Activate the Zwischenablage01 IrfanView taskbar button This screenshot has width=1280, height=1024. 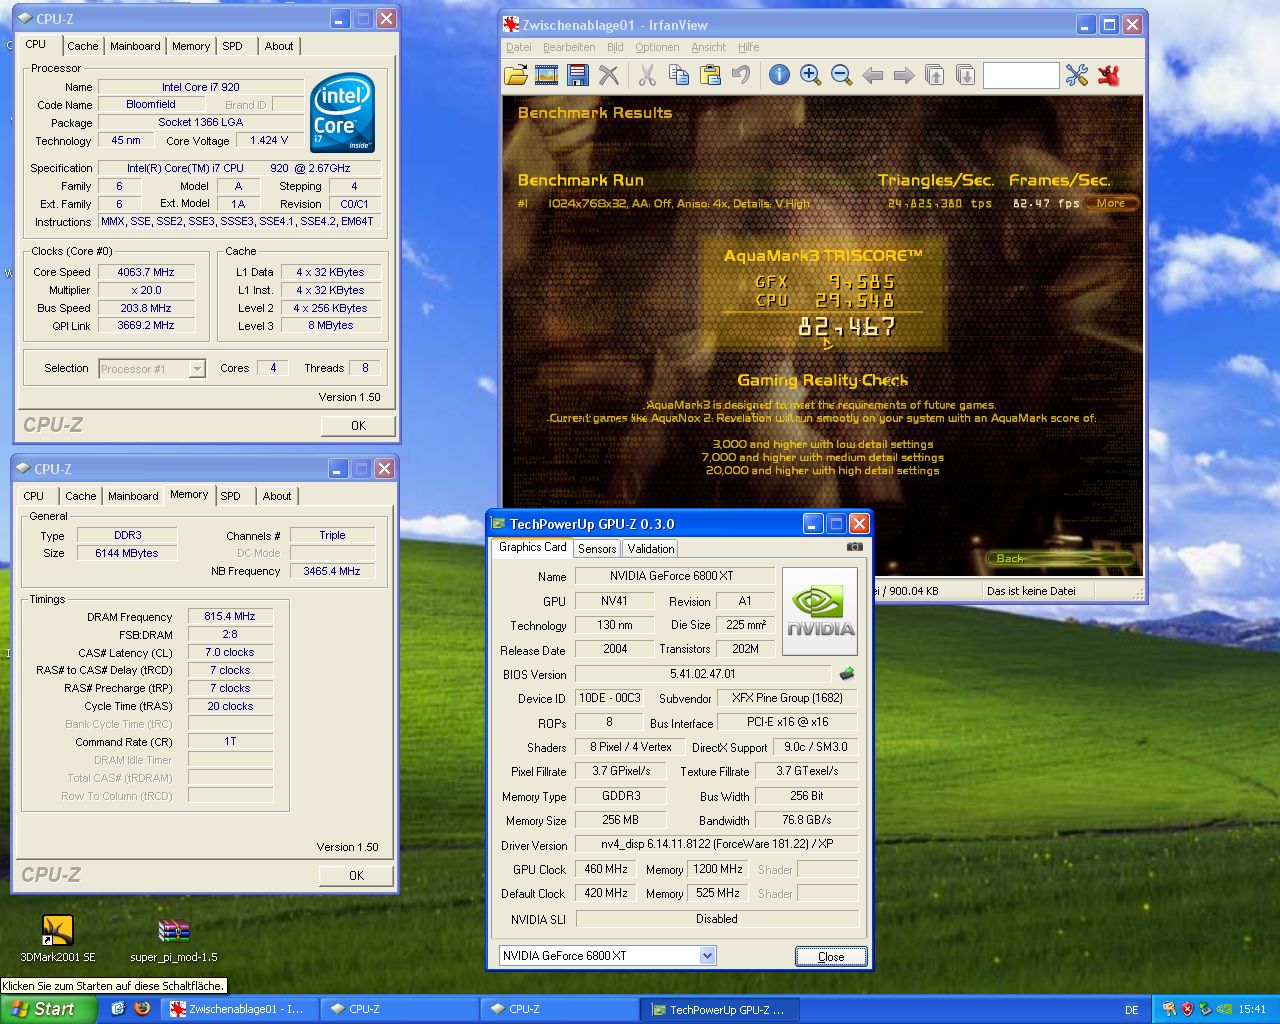click(x=237, y=1009)
